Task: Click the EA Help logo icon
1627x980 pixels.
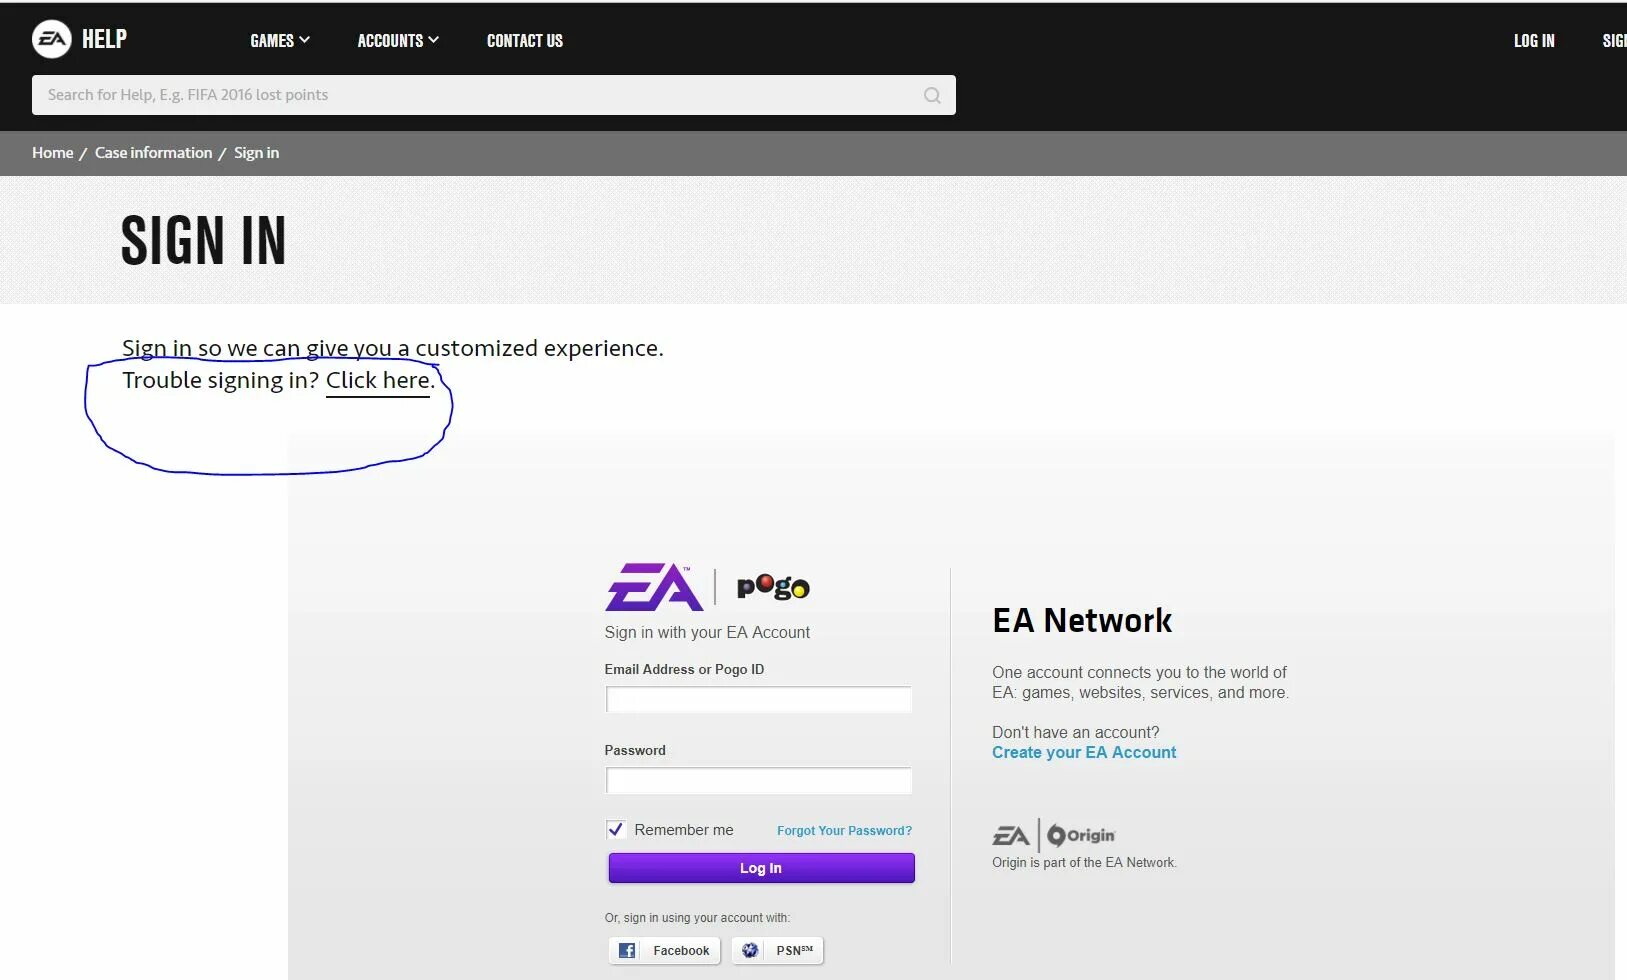Action: 52,40
